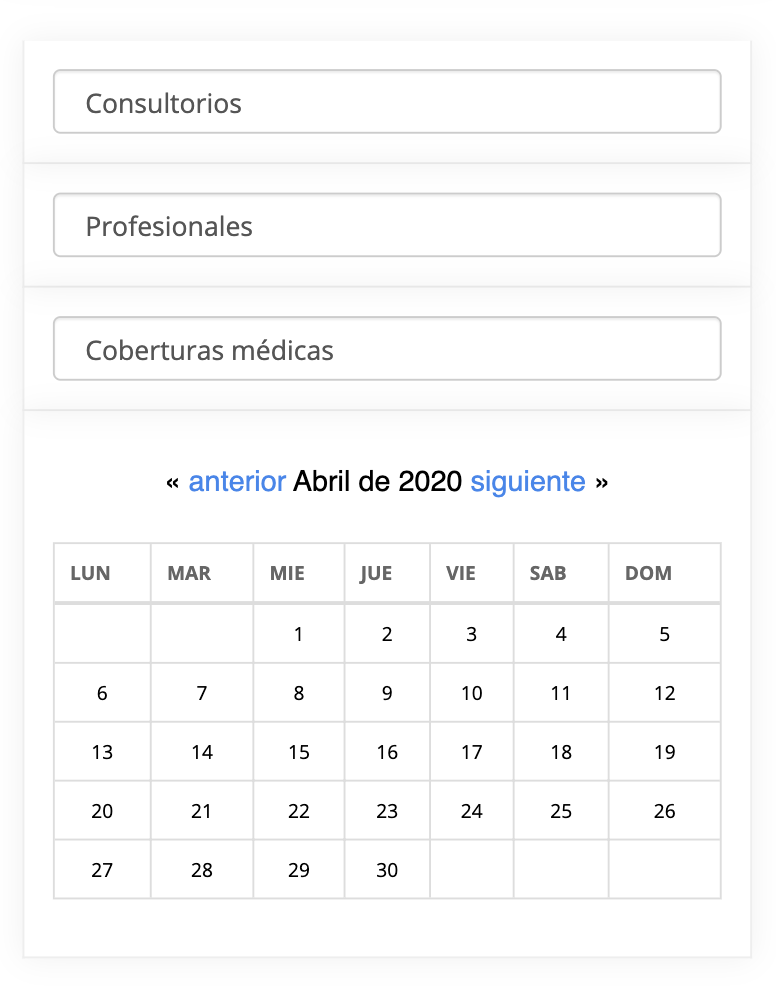This screenshot has width=776, height=988.
Task: Choose day 26 in the calendar
Action: (x=665, y=811)
